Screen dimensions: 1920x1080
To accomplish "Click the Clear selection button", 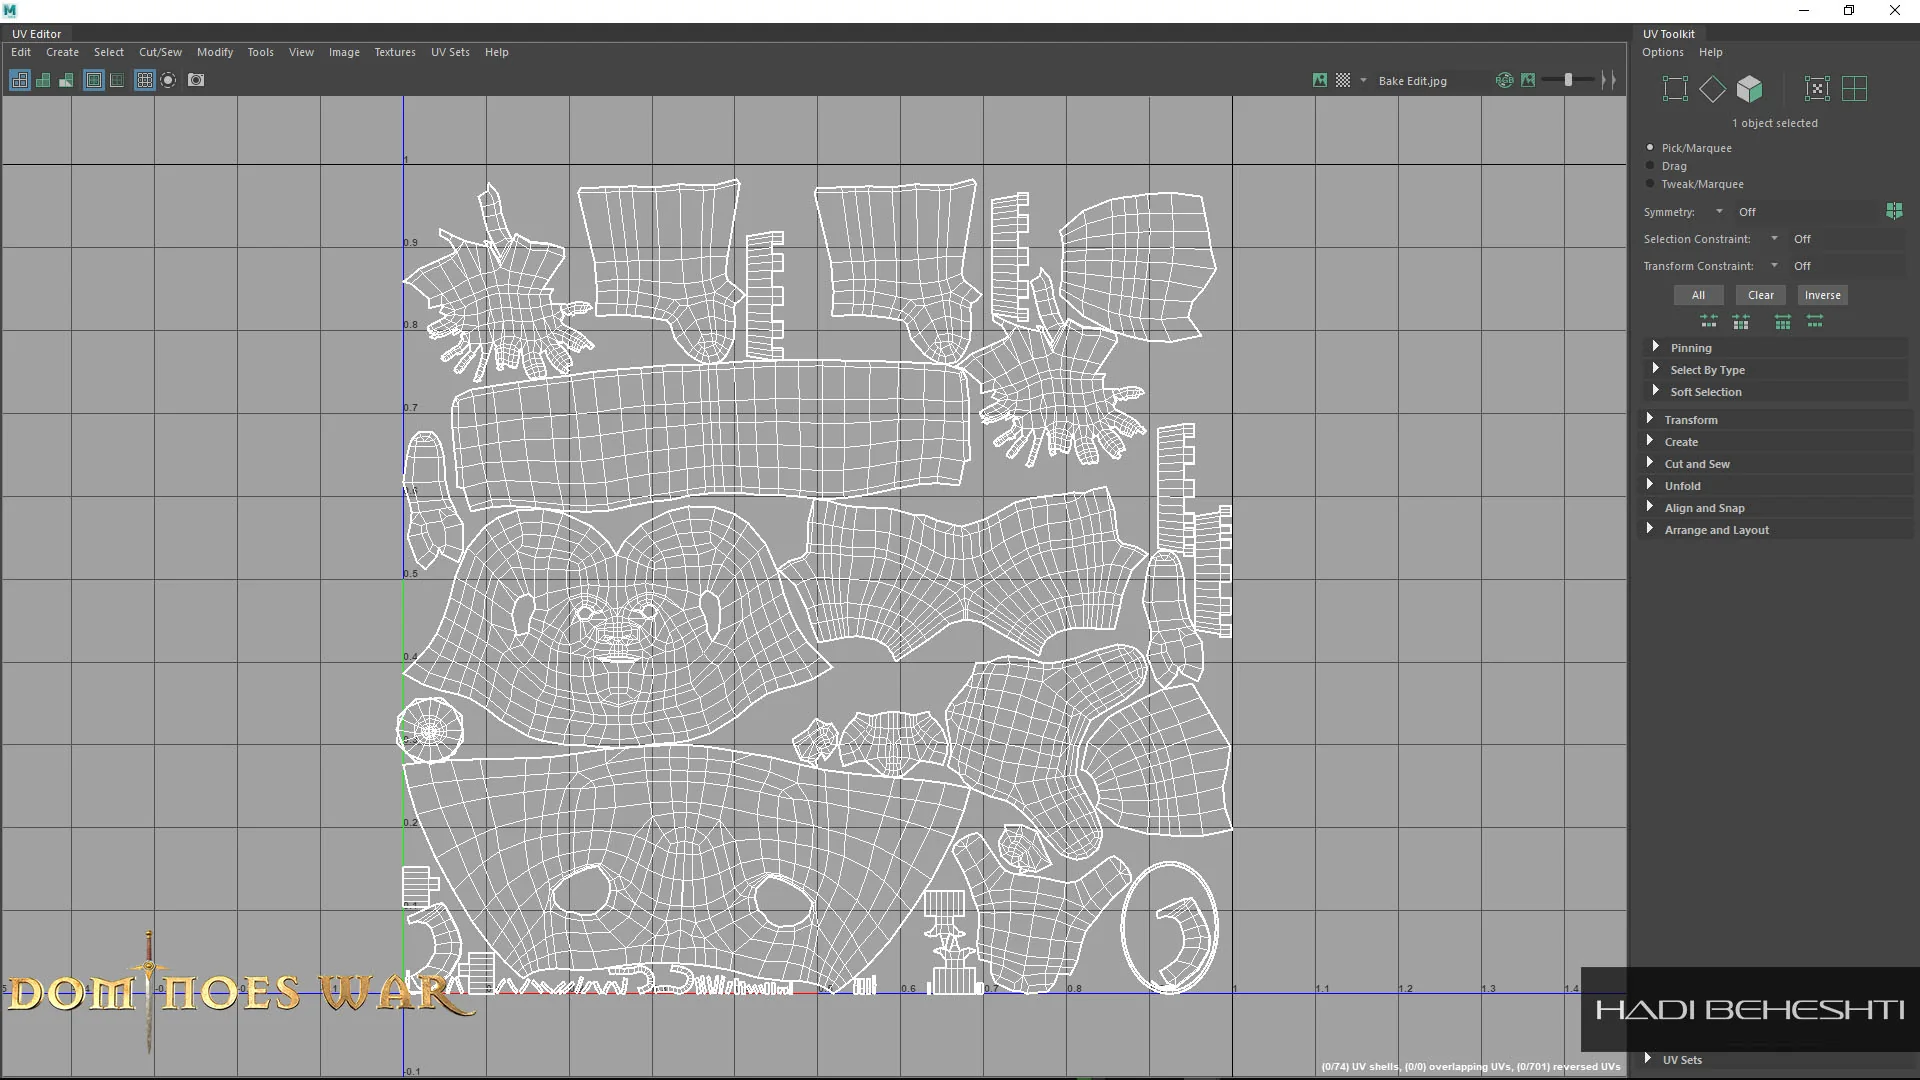I will tap(1760, 295).
